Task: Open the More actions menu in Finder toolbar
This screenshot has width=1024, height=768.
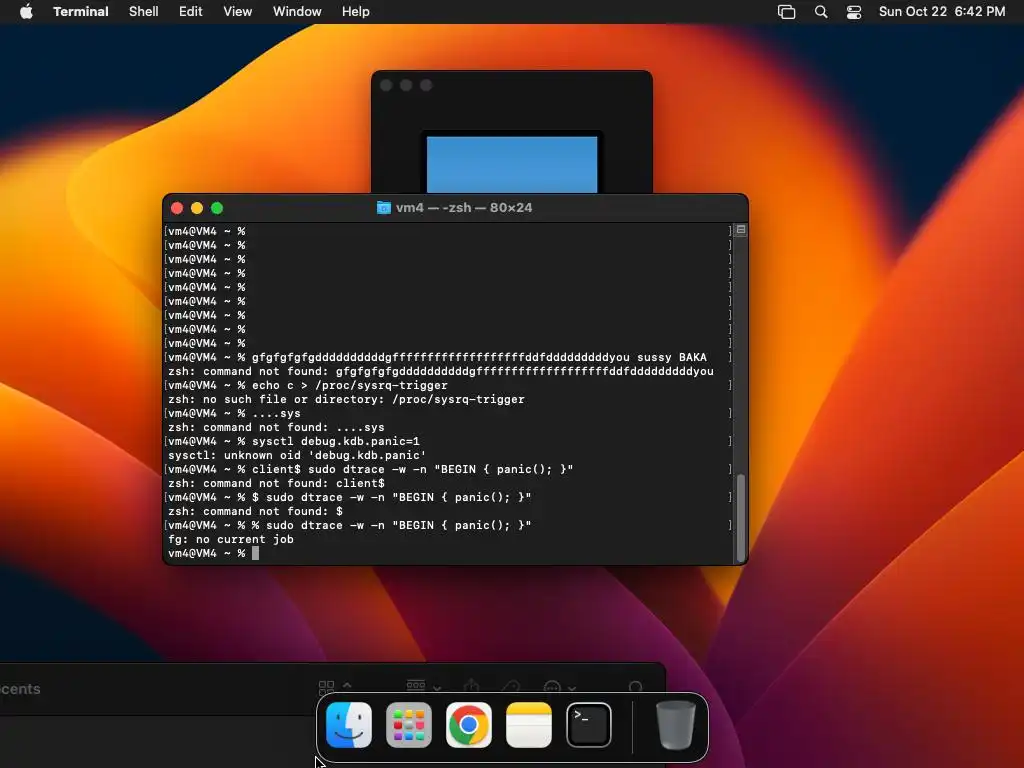Action: (559, 687)
